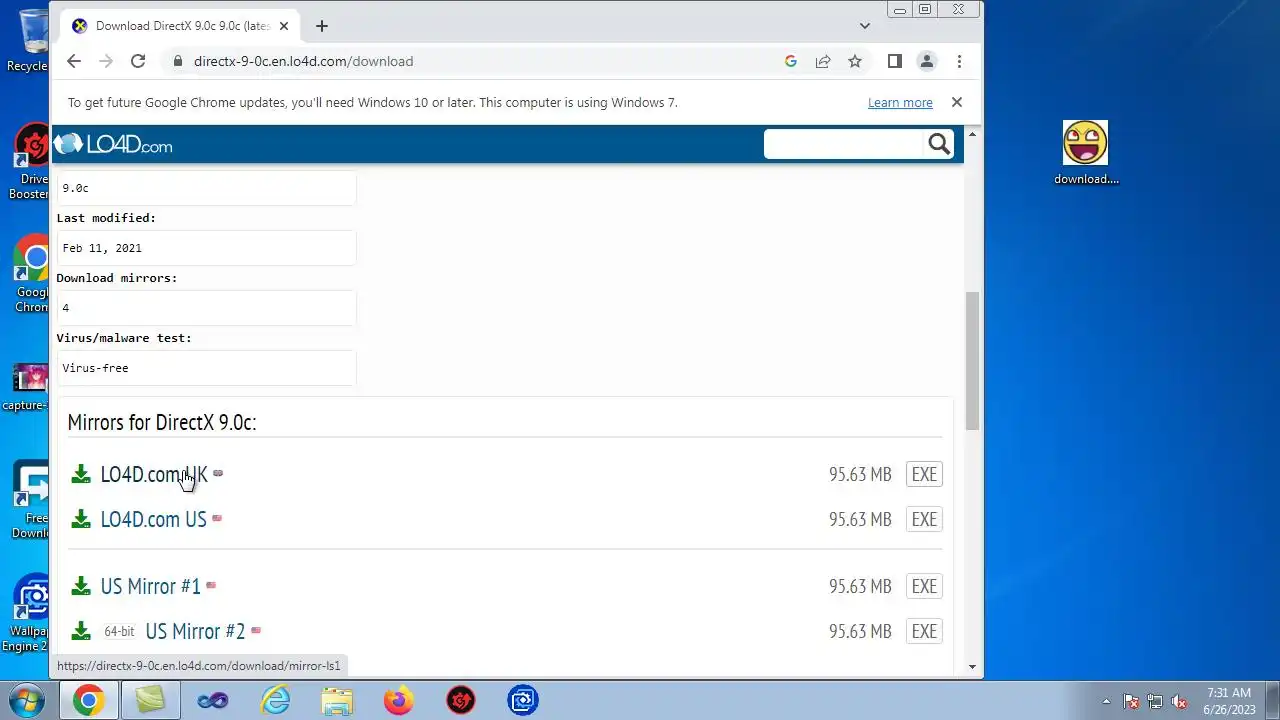This screenshot has height=720, width=1280.
Task: Click the search magnifier on LO4D
Action: [x=938, y=144]
